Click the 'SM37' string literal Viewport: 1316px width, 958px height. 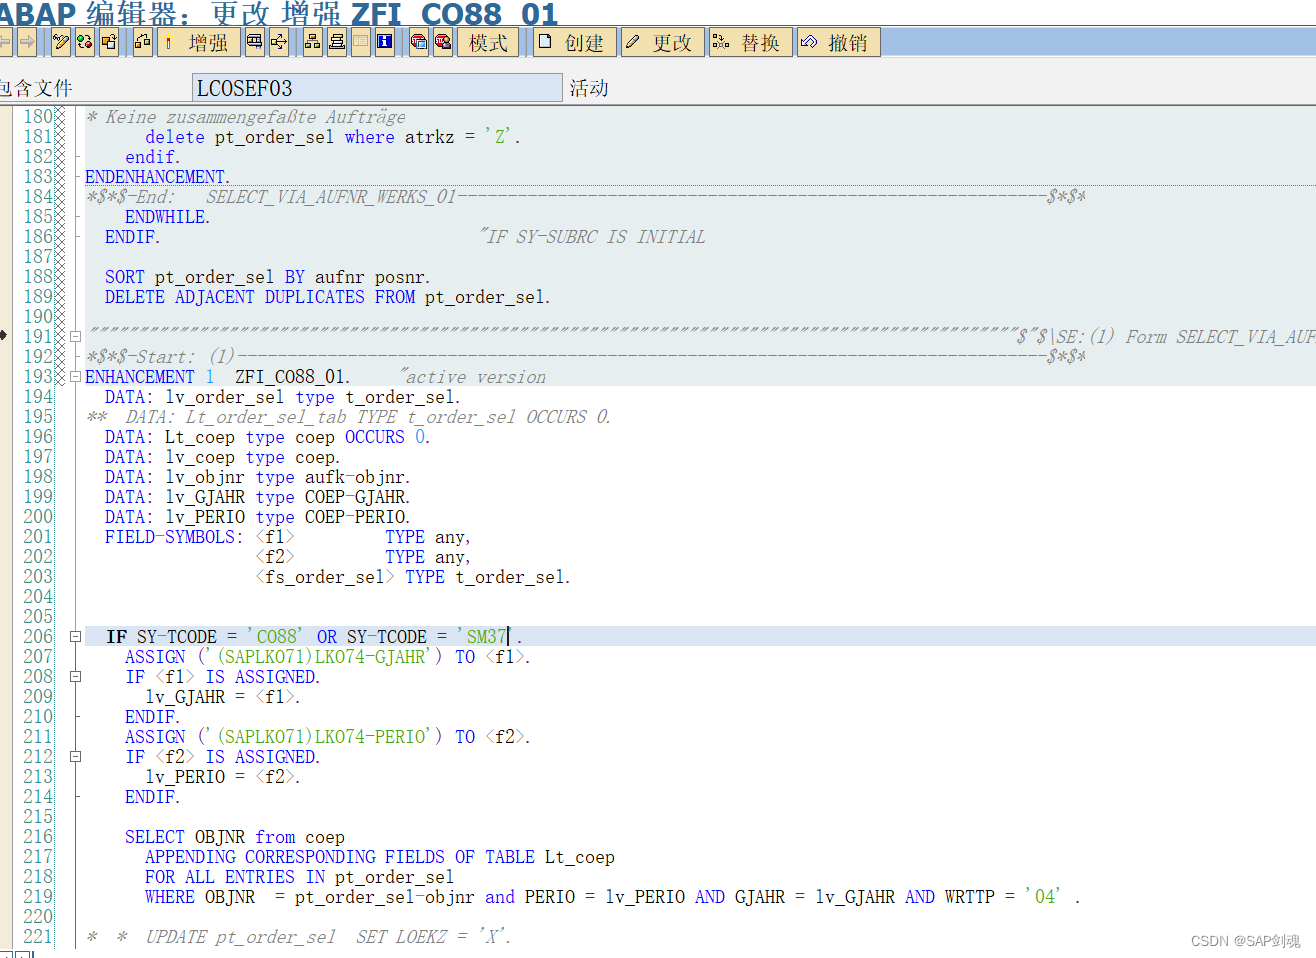(486, 637)
